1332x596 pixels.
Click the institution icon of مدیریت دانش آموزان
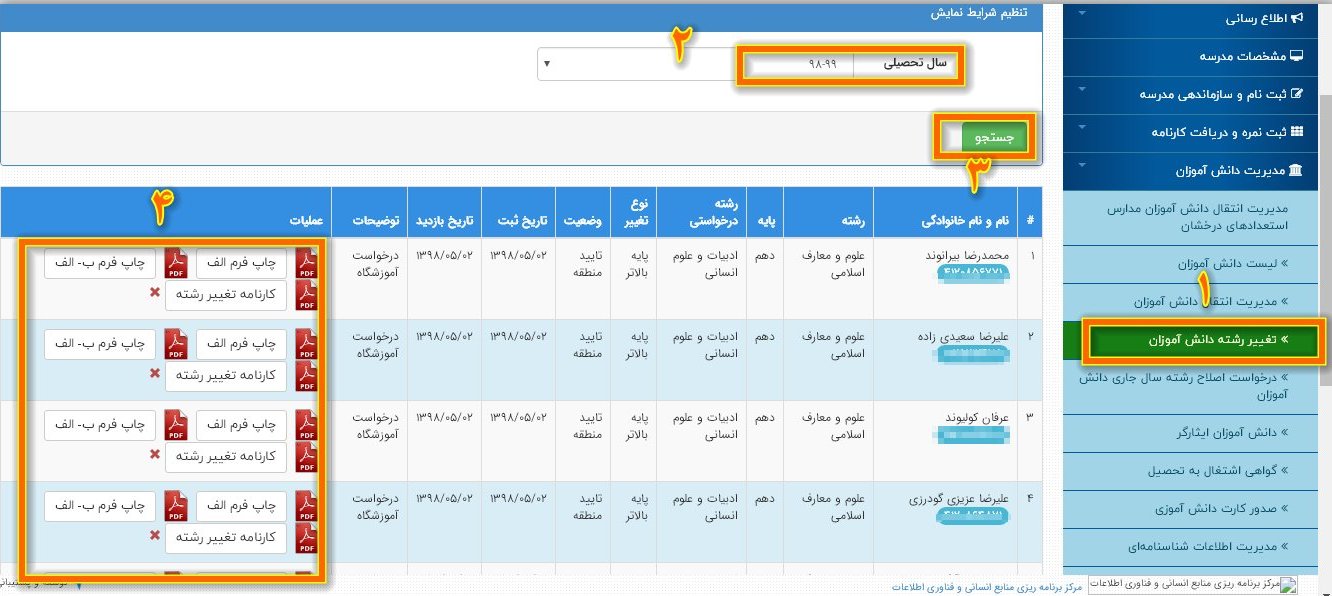[x=1297, y=171]
